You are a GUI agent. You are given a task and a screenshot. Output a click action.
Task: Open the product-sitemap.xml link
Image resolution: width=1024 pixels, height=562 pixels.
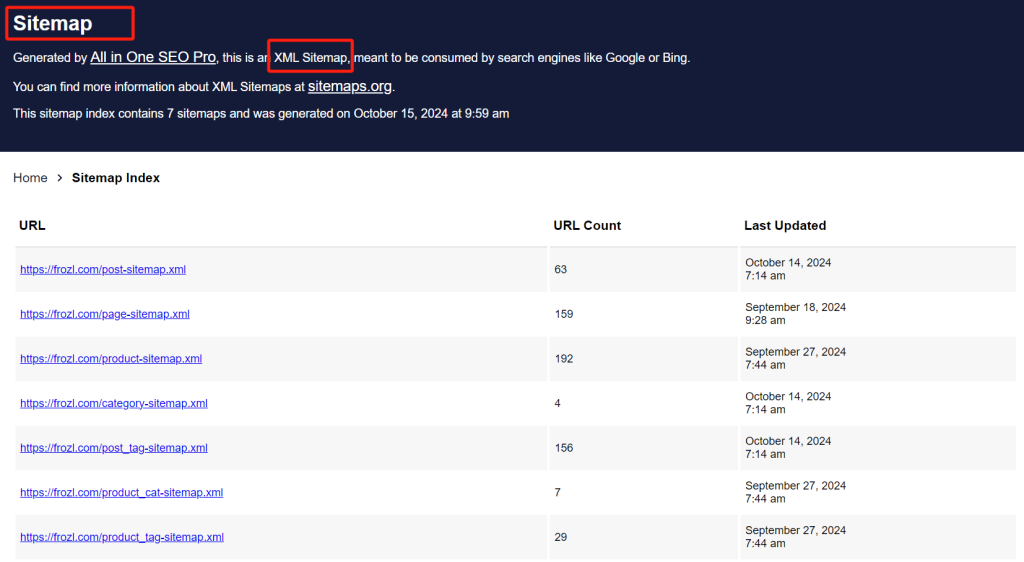(x=111, y=358)
